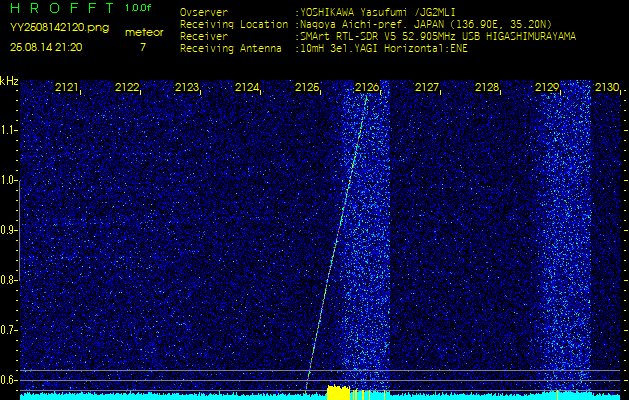Click the diagonal meteor echo trace
This screenshot has width=629, height=400.
click(337, 243)
